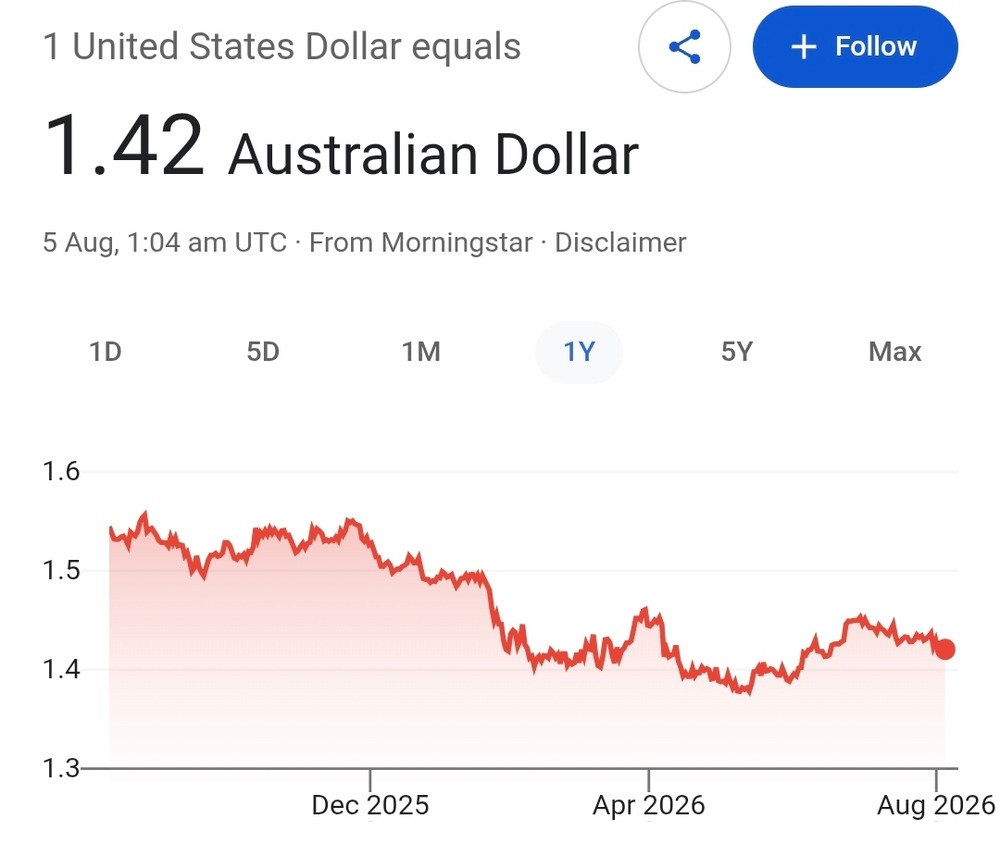Click the 1.5 y-axis label

point(61,570)
